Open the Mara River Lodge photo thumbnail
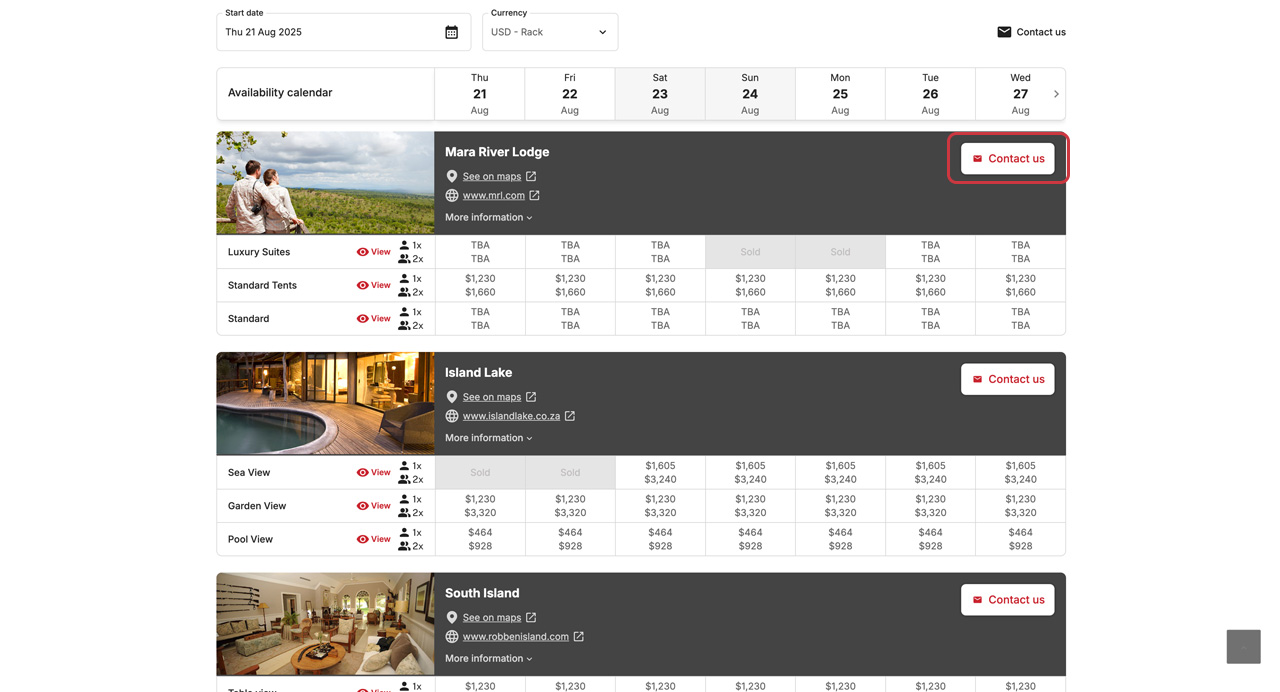 tap(325, 183)
